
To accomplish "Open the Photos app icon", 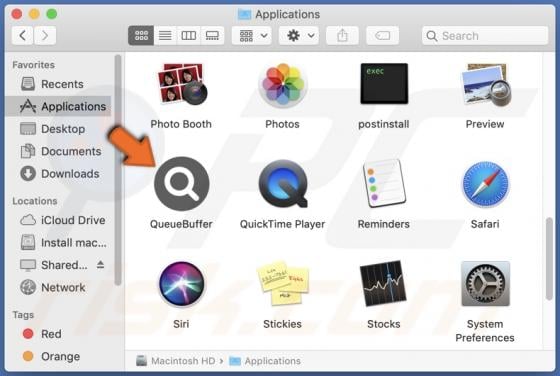I will coord(282,85).
